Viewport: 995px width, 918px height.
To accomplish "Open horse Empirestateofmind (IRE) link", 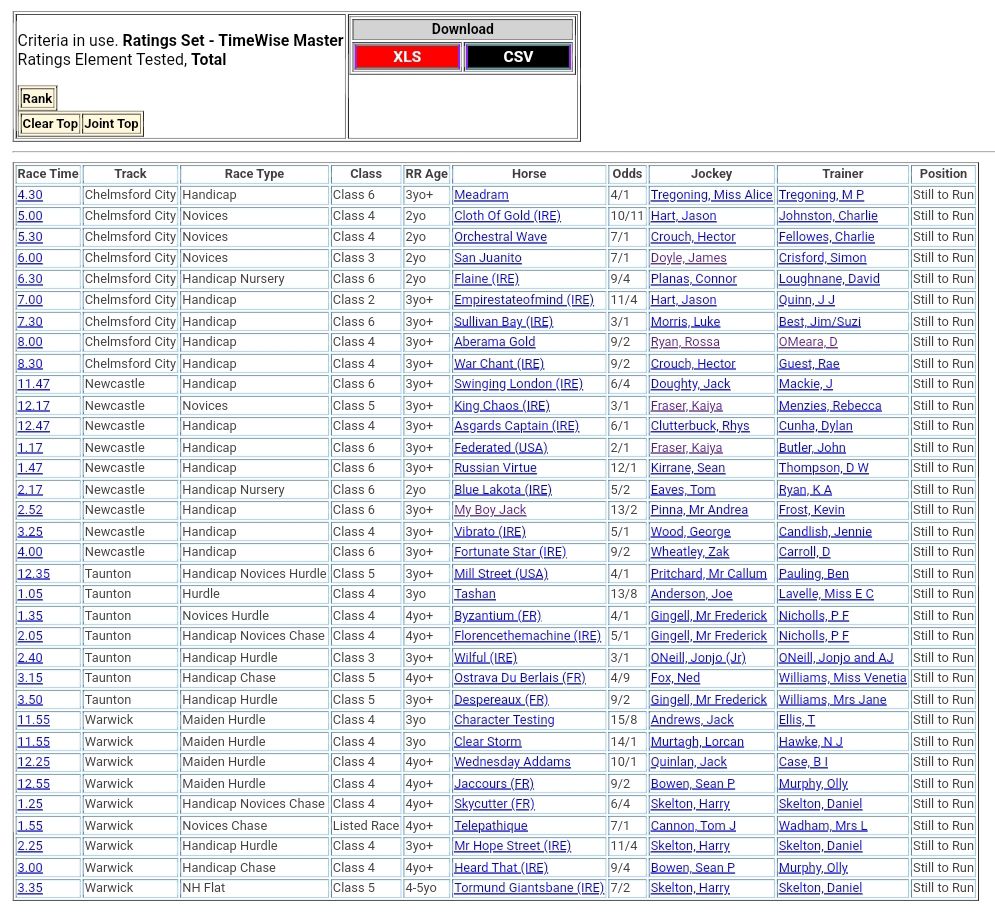I will point(523,300).
